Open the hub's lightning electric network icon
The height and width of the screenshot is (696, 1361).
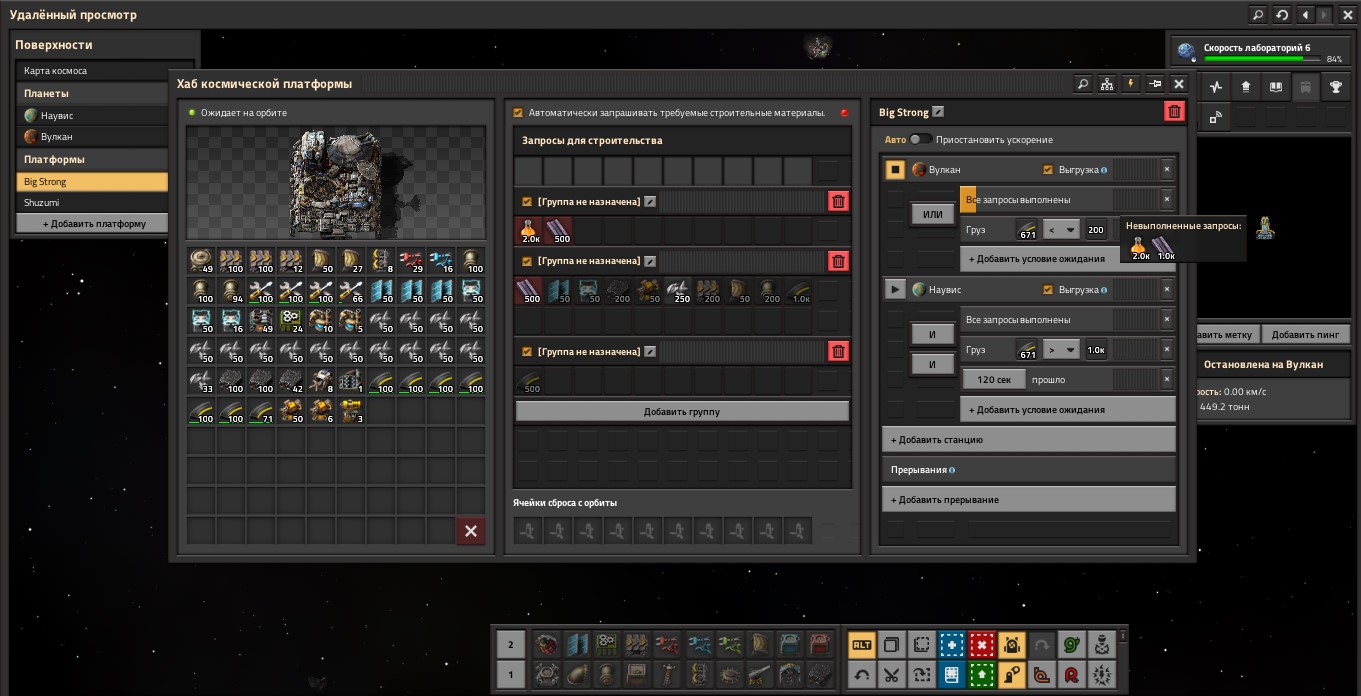1131,84
